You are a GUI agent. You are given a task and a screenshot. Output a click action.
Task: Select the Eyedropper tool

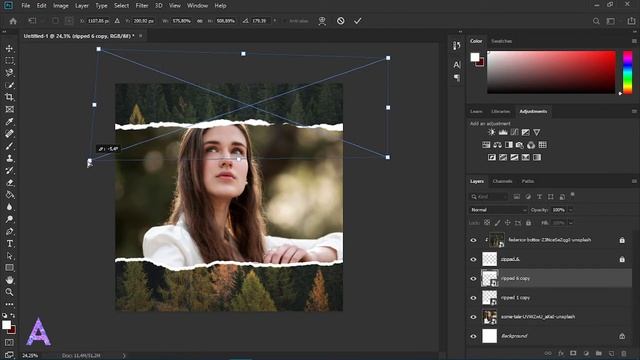9,122
